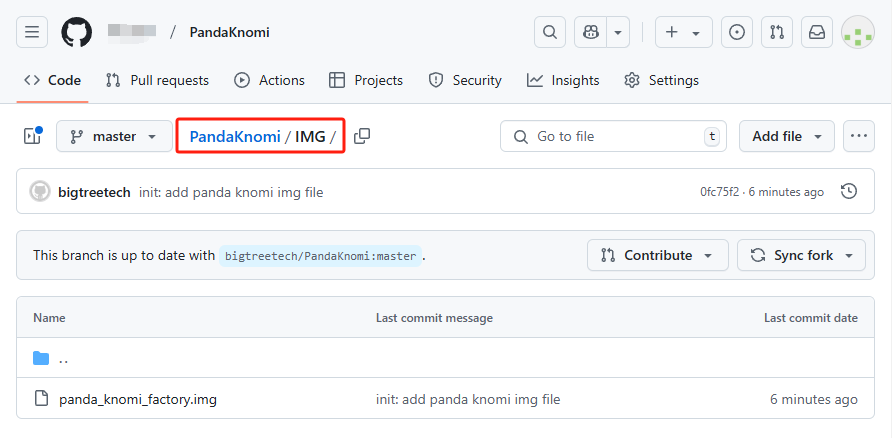
Task: Toggle the file tree side panel
Action: point(32,136)
